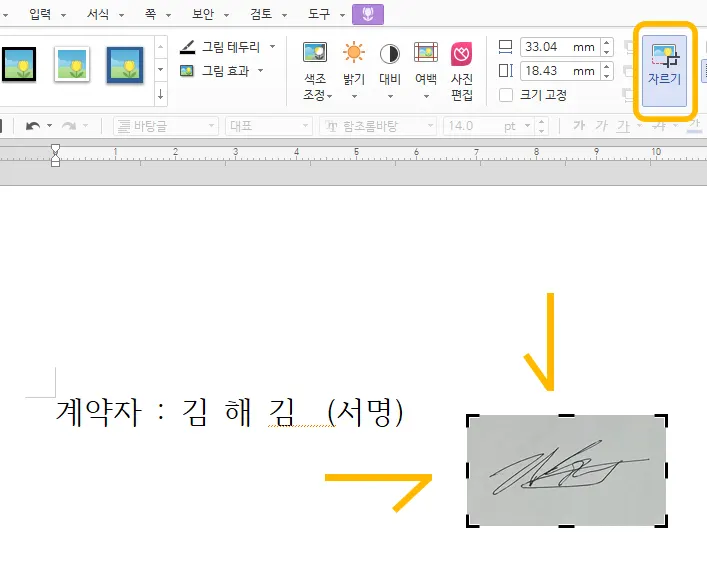Activate the 자르기 crop tool
707x577 pixels.
coord(664,71)
